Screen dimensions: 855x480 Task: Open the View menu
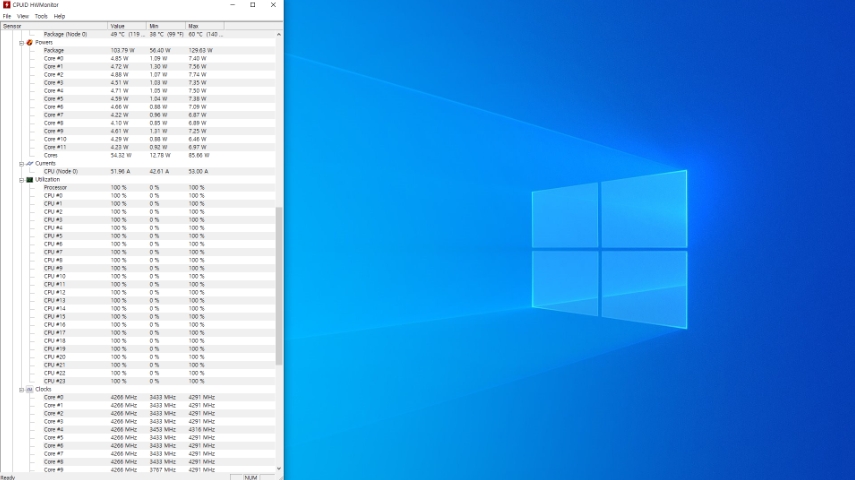pos(23,16)
